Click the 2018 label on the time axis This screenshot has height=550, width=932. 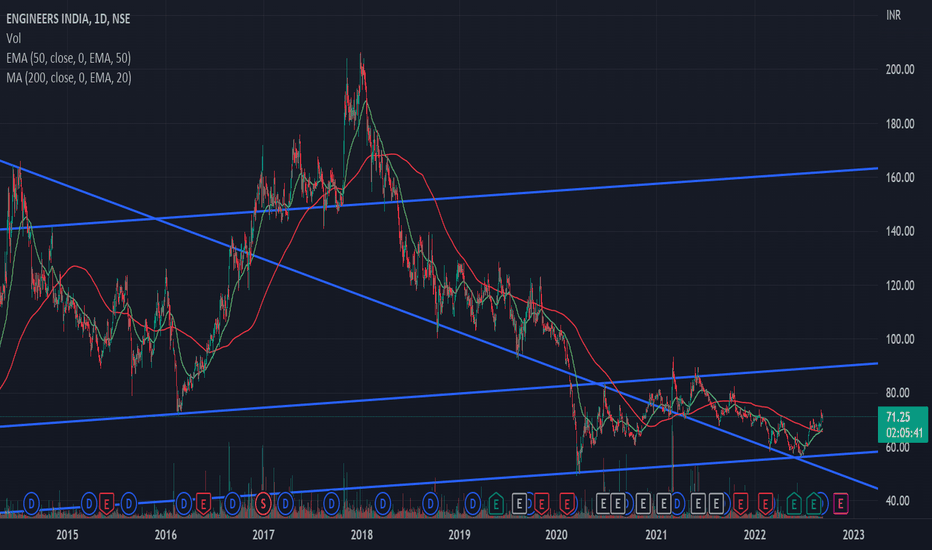point(361,535)
